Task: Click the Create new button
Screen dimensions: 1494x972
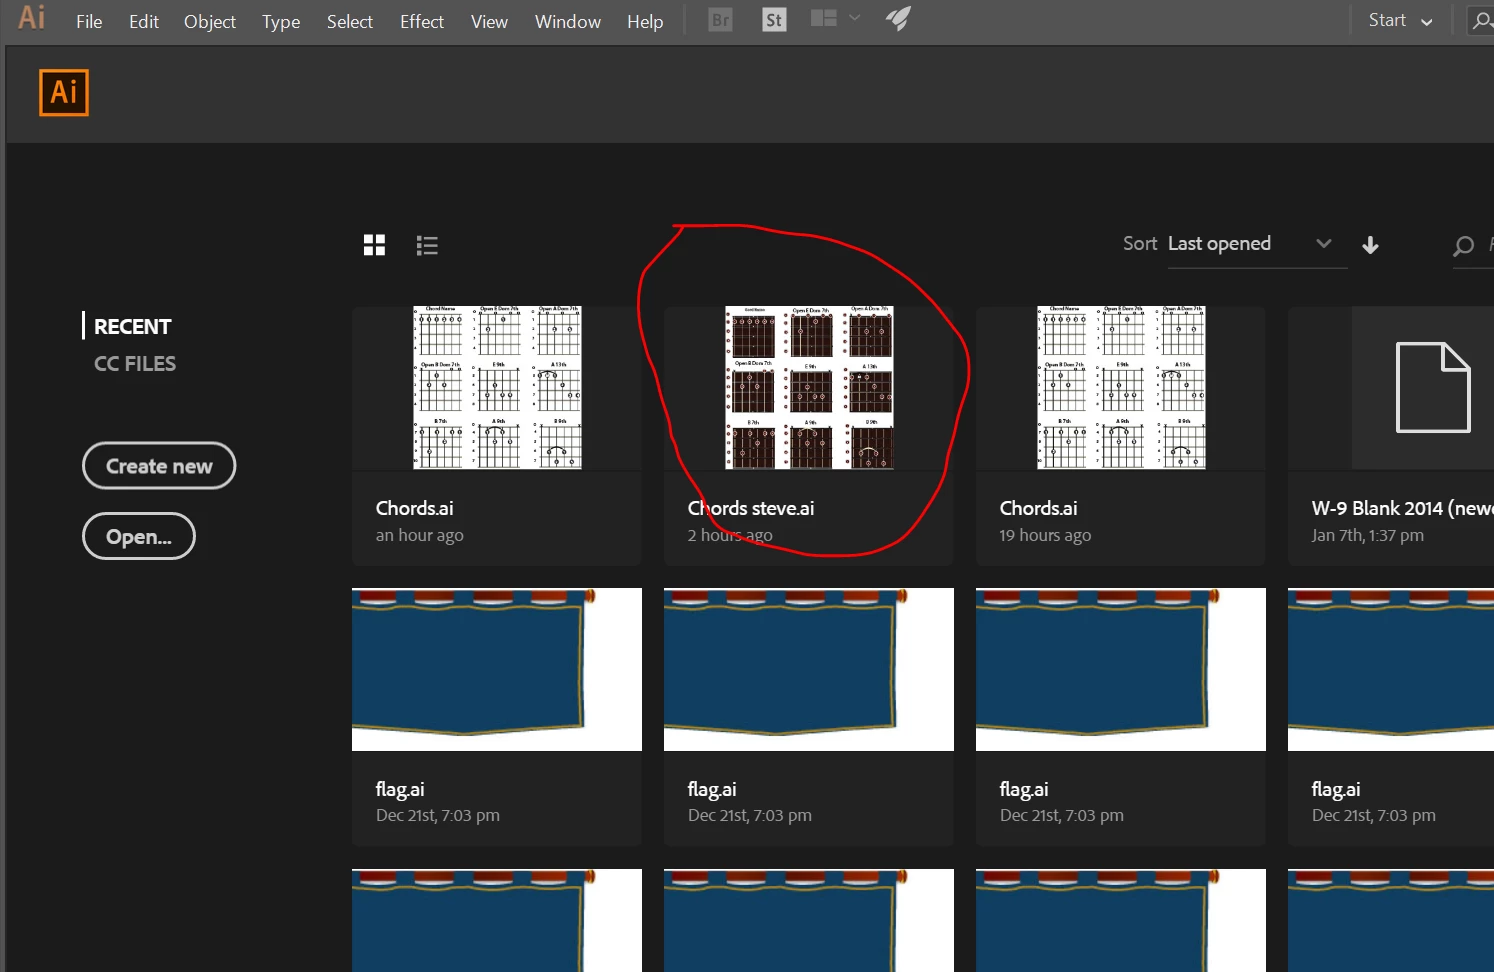Action: coord(159,466)
